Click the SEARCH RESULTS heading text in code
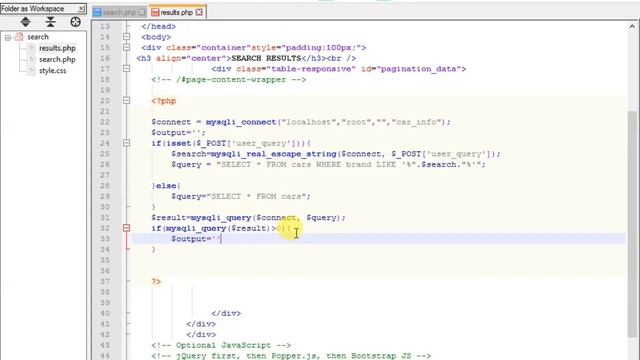 point(266,58)
